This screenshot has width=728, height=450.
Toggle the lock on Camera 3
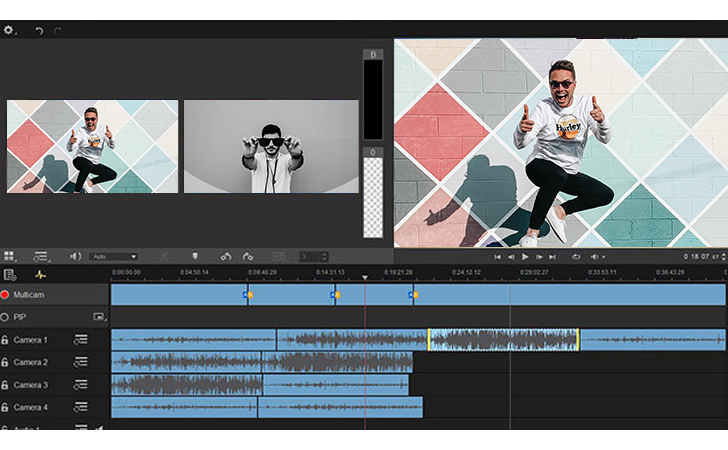[6, 385]
